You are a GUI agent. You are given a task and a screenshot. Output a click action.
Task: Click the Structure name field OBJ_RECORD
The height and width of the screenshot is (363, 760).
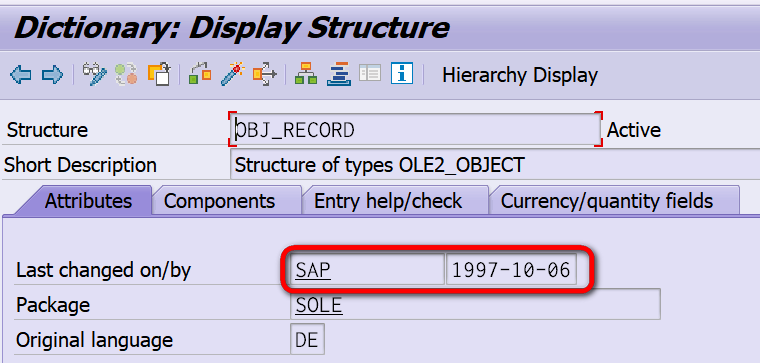click(x=415, y=129)
